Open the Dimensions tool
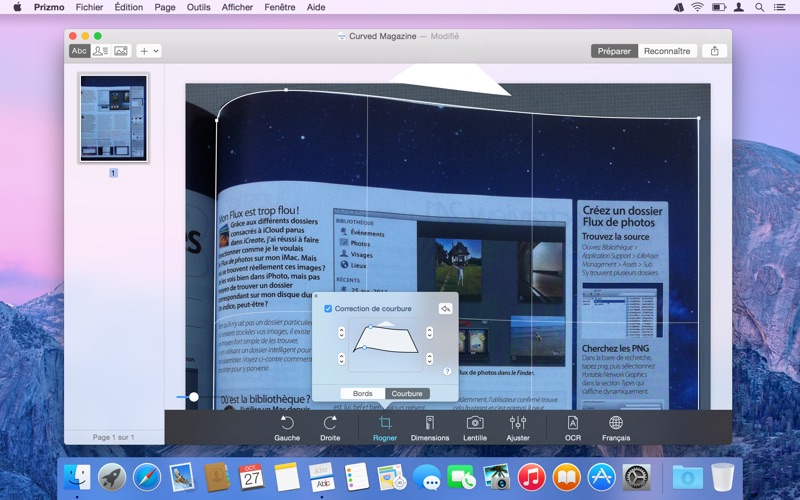Viewport: 800px width, 500px height. point(430,428)
